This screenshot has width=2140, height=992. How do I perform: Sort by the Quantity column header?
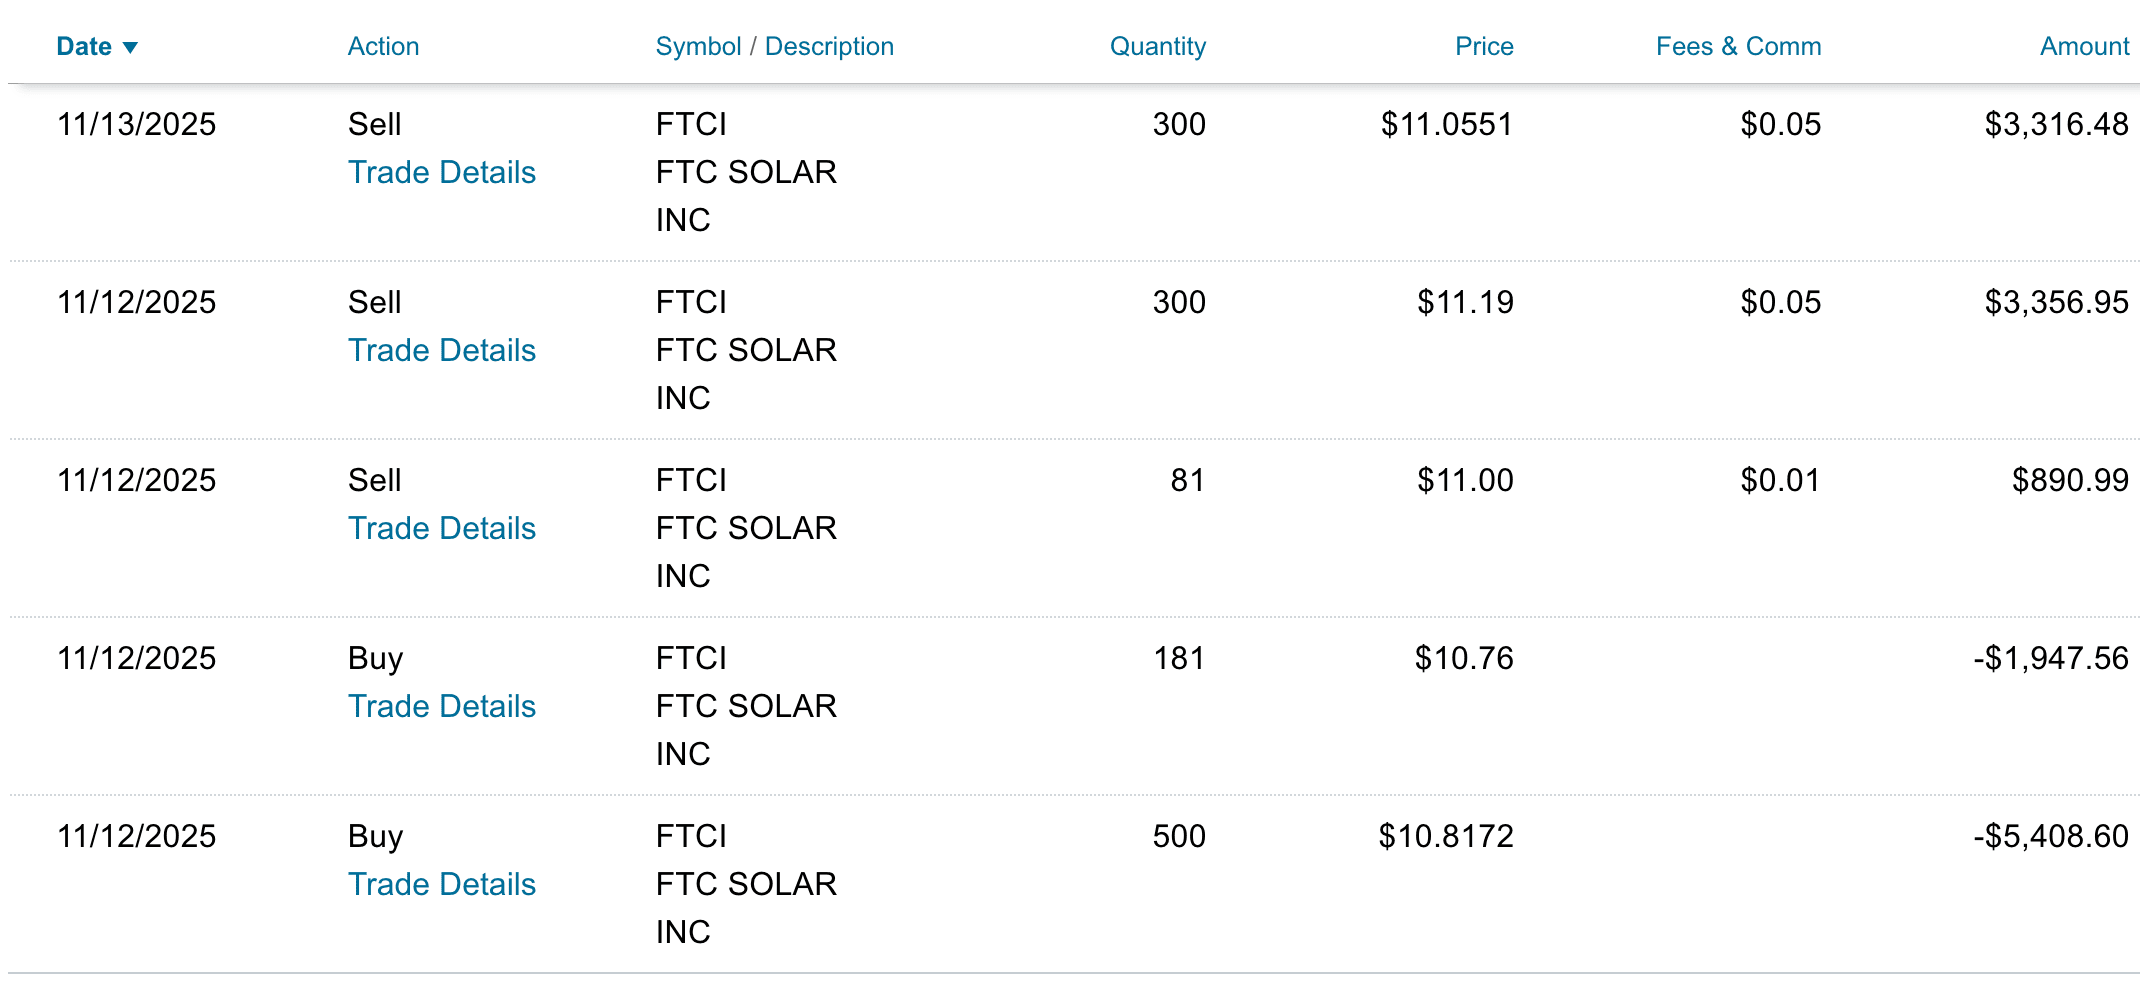pos(1157,47)
